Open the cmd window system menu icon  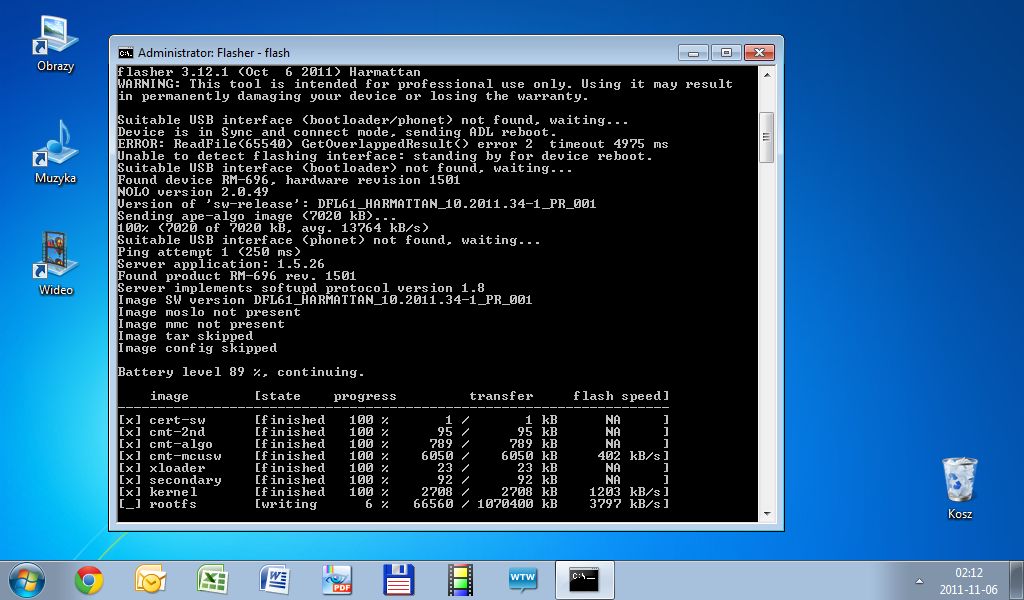pyautogui.click(x=125, y=53)
